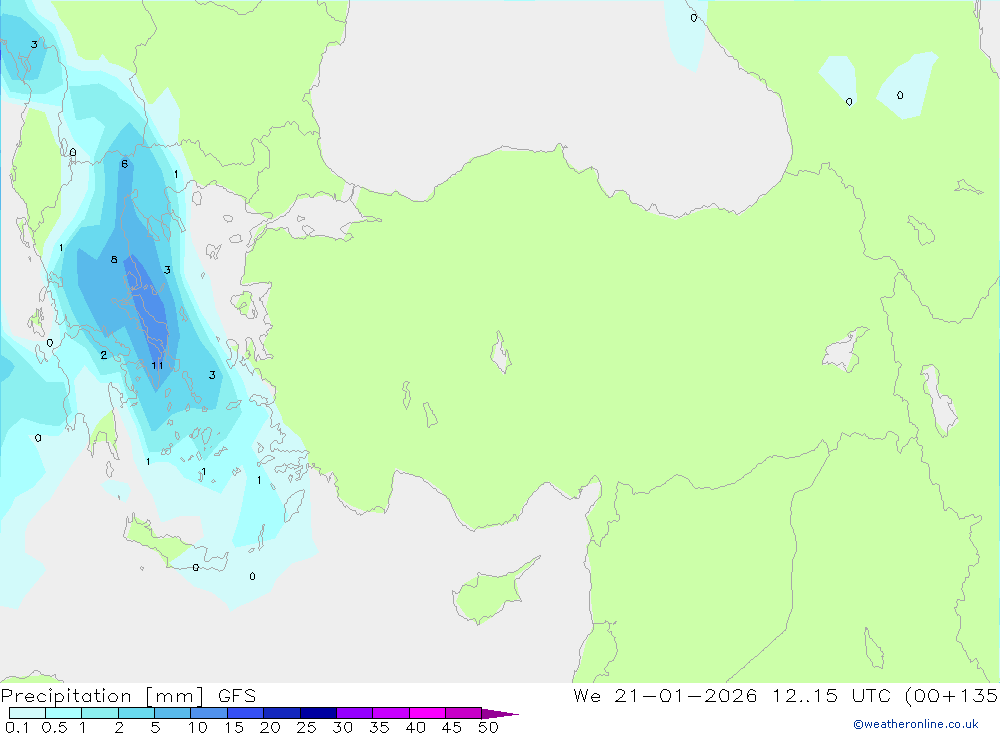Image resolution: width=1000 pixels, height=733 pixels.
Task: Click the '6' precipitation value on the map
Action: tap(124, 164)
